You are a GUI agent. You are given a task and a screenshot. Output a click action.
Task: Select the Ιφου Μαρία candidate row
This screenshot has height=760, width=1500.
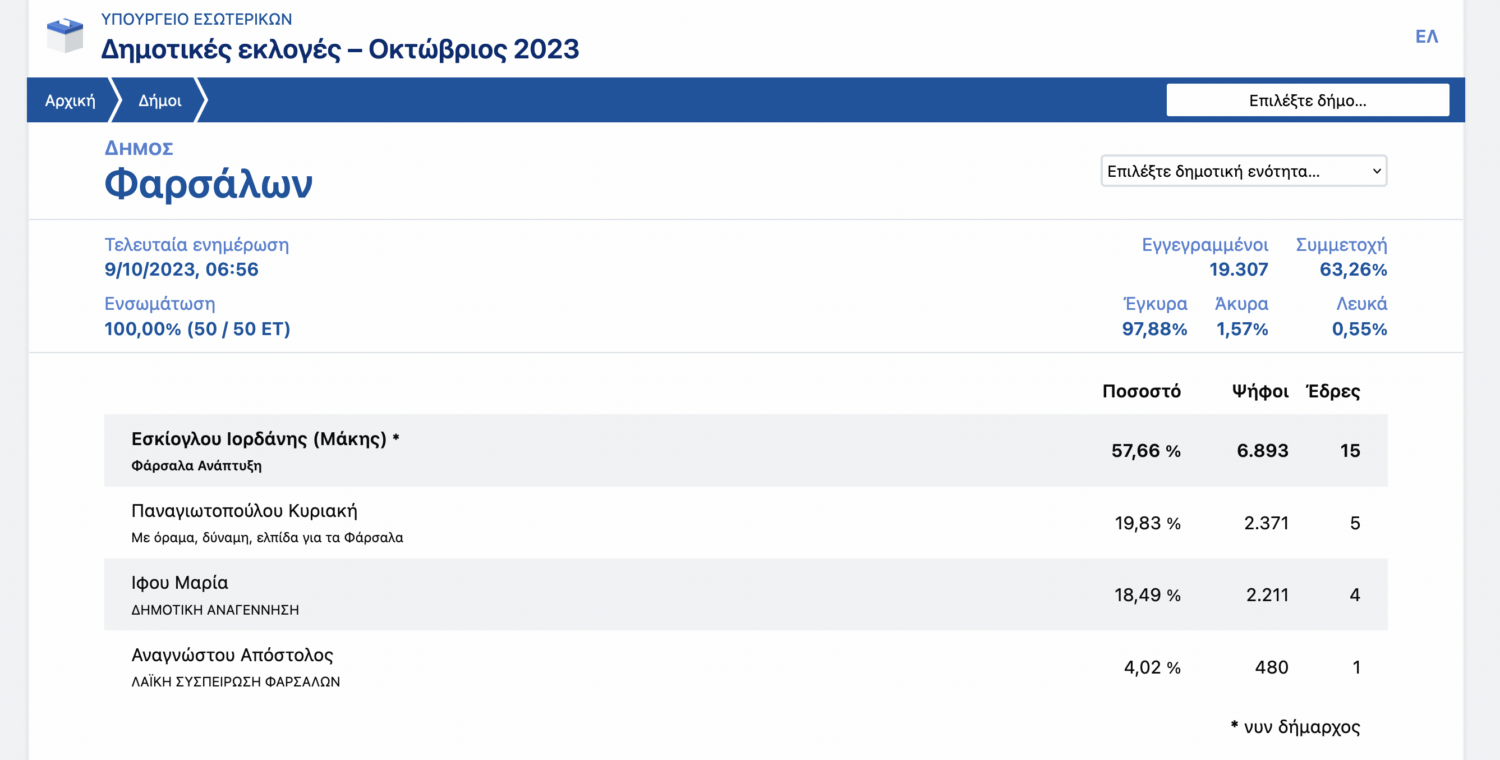pyautogui.click(x=180, y=583)
